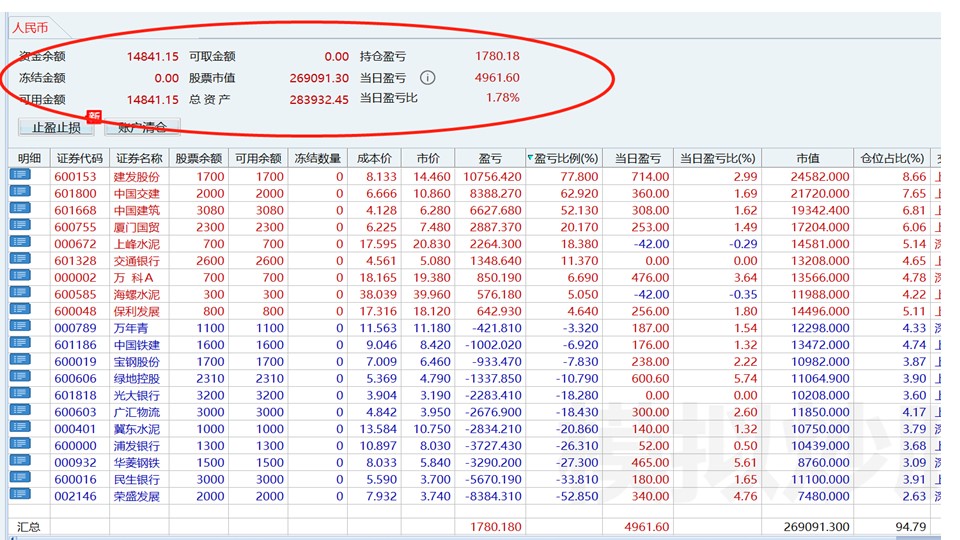Image resolution: width=960 pixels, height=540 pixels.
Task: Sort by 盈亏比例(%) column header
Action: coord(563,158)
